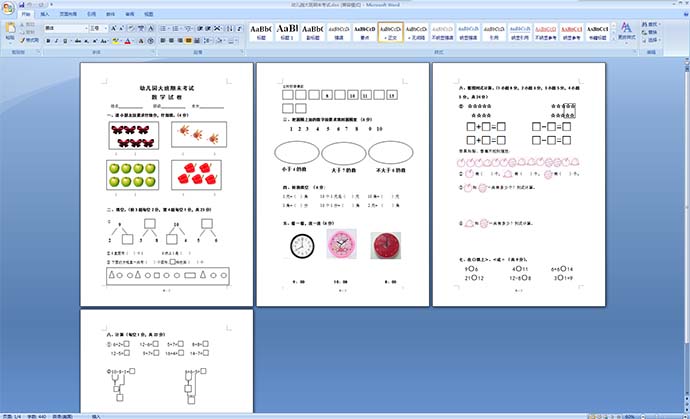Apply character shading icon

pos(141,41)
